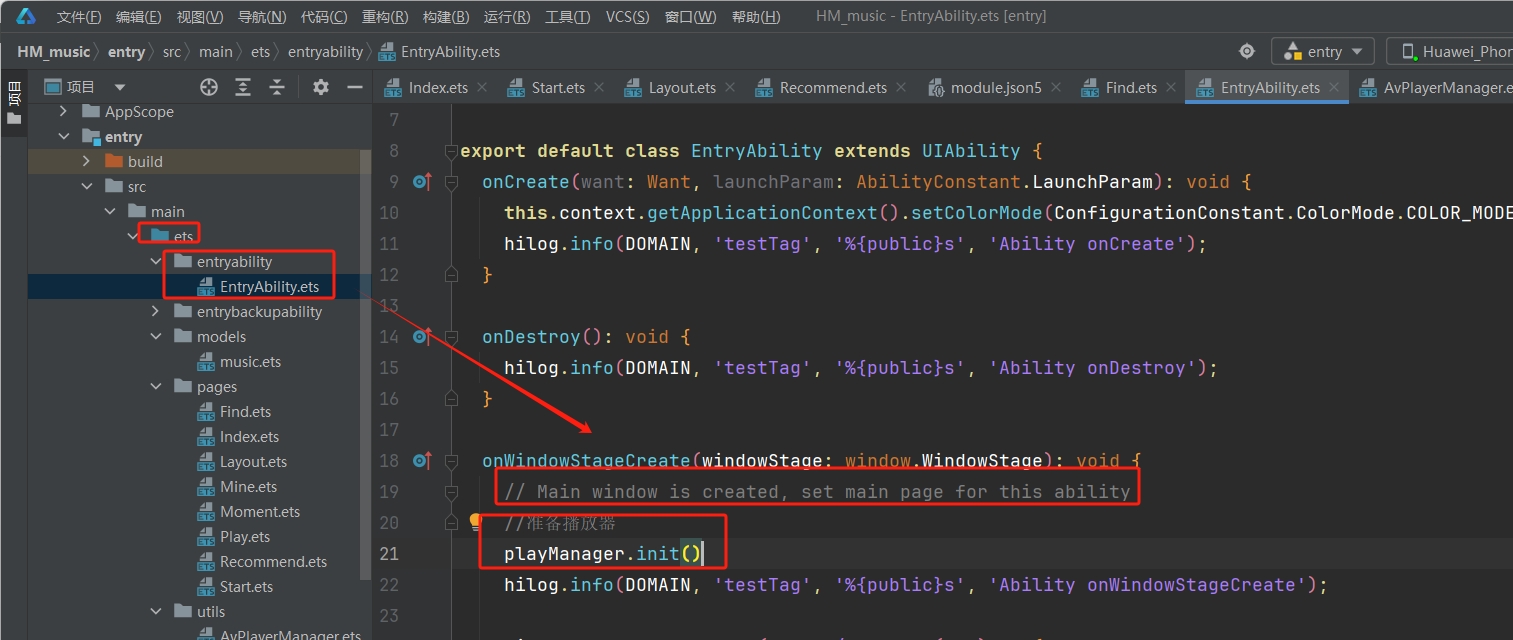Expand the AppScope folder
This screenshot has width=1513, height=640.
point(64,112)
